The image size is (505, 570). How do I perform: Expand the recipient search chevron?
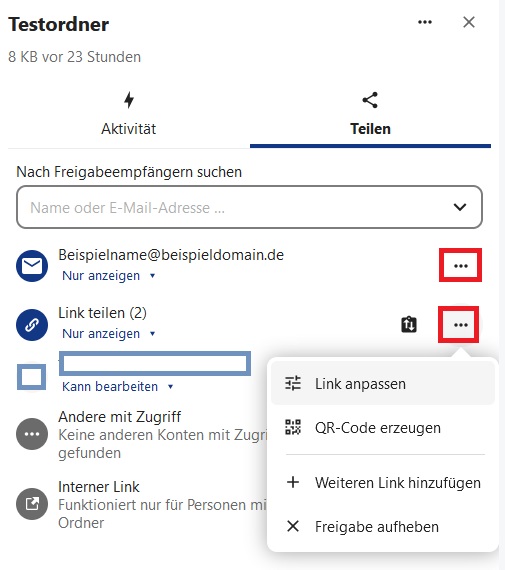pos(460,207)
